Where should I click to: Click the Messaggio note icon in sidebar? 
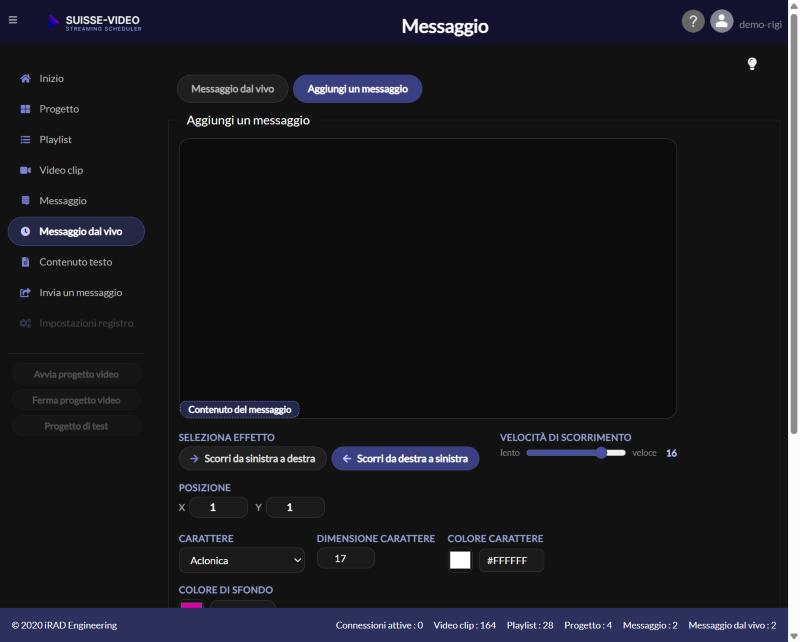click(x=25, y=201)
